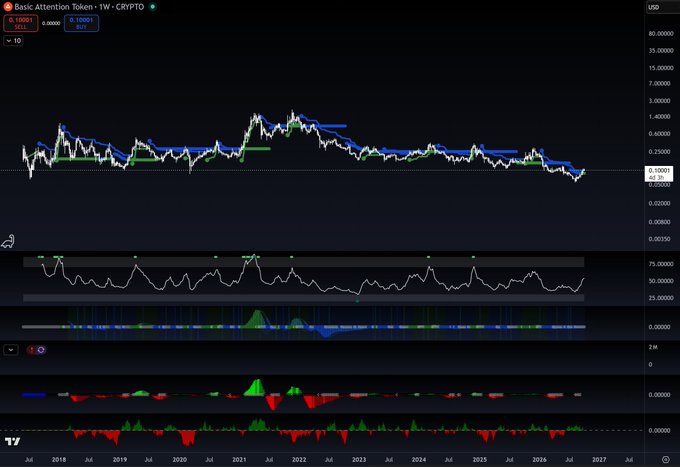Click the 2023 time axis label
The image size is (680, 467).
tap(359, 460)
